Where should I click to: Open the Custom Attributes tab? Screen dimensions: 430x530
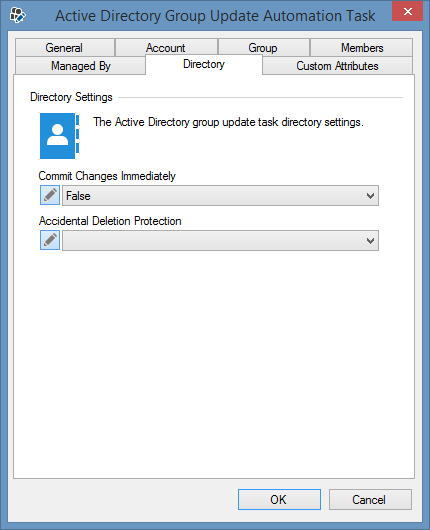(x=337, y=66)
